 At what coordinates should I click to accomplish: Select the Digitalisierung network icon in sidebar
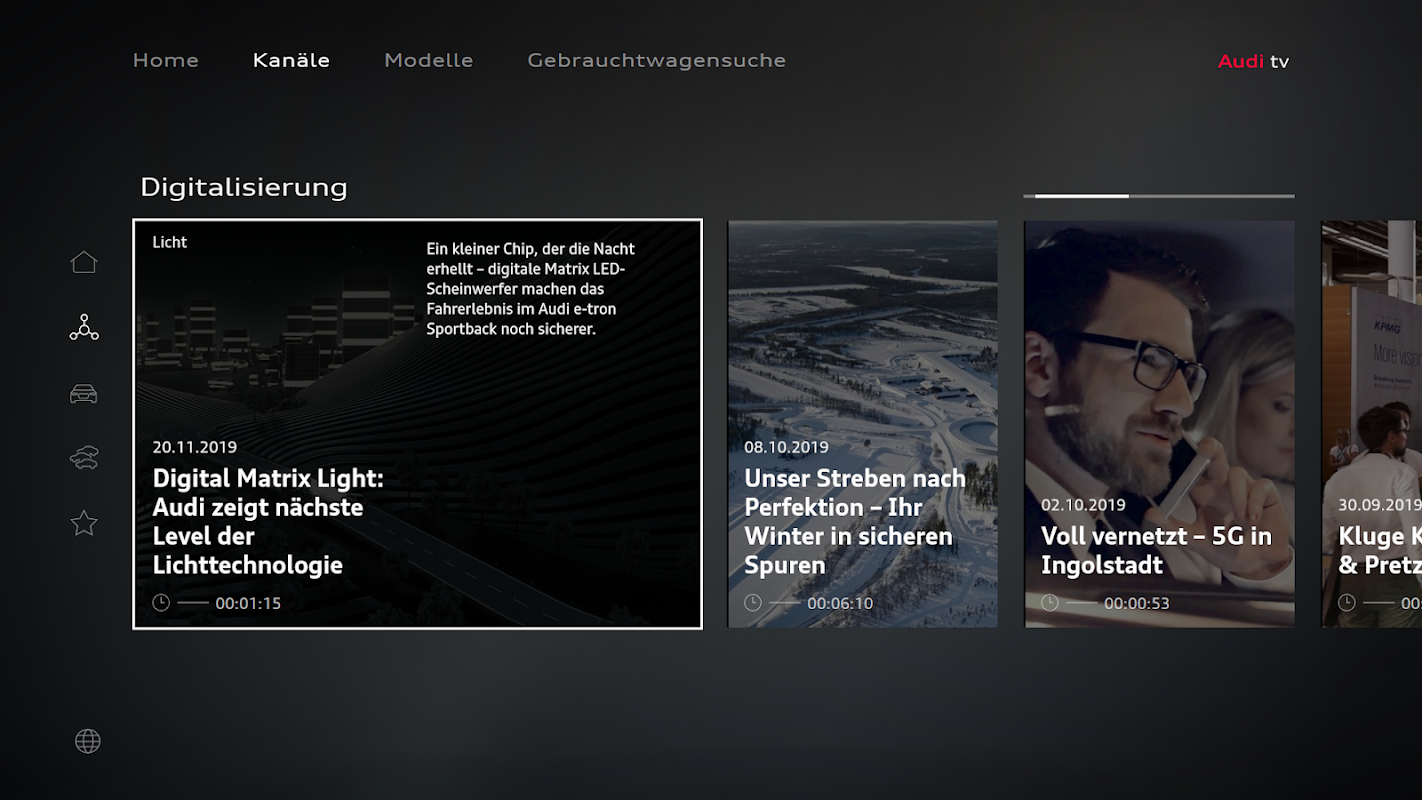(84, 327)
